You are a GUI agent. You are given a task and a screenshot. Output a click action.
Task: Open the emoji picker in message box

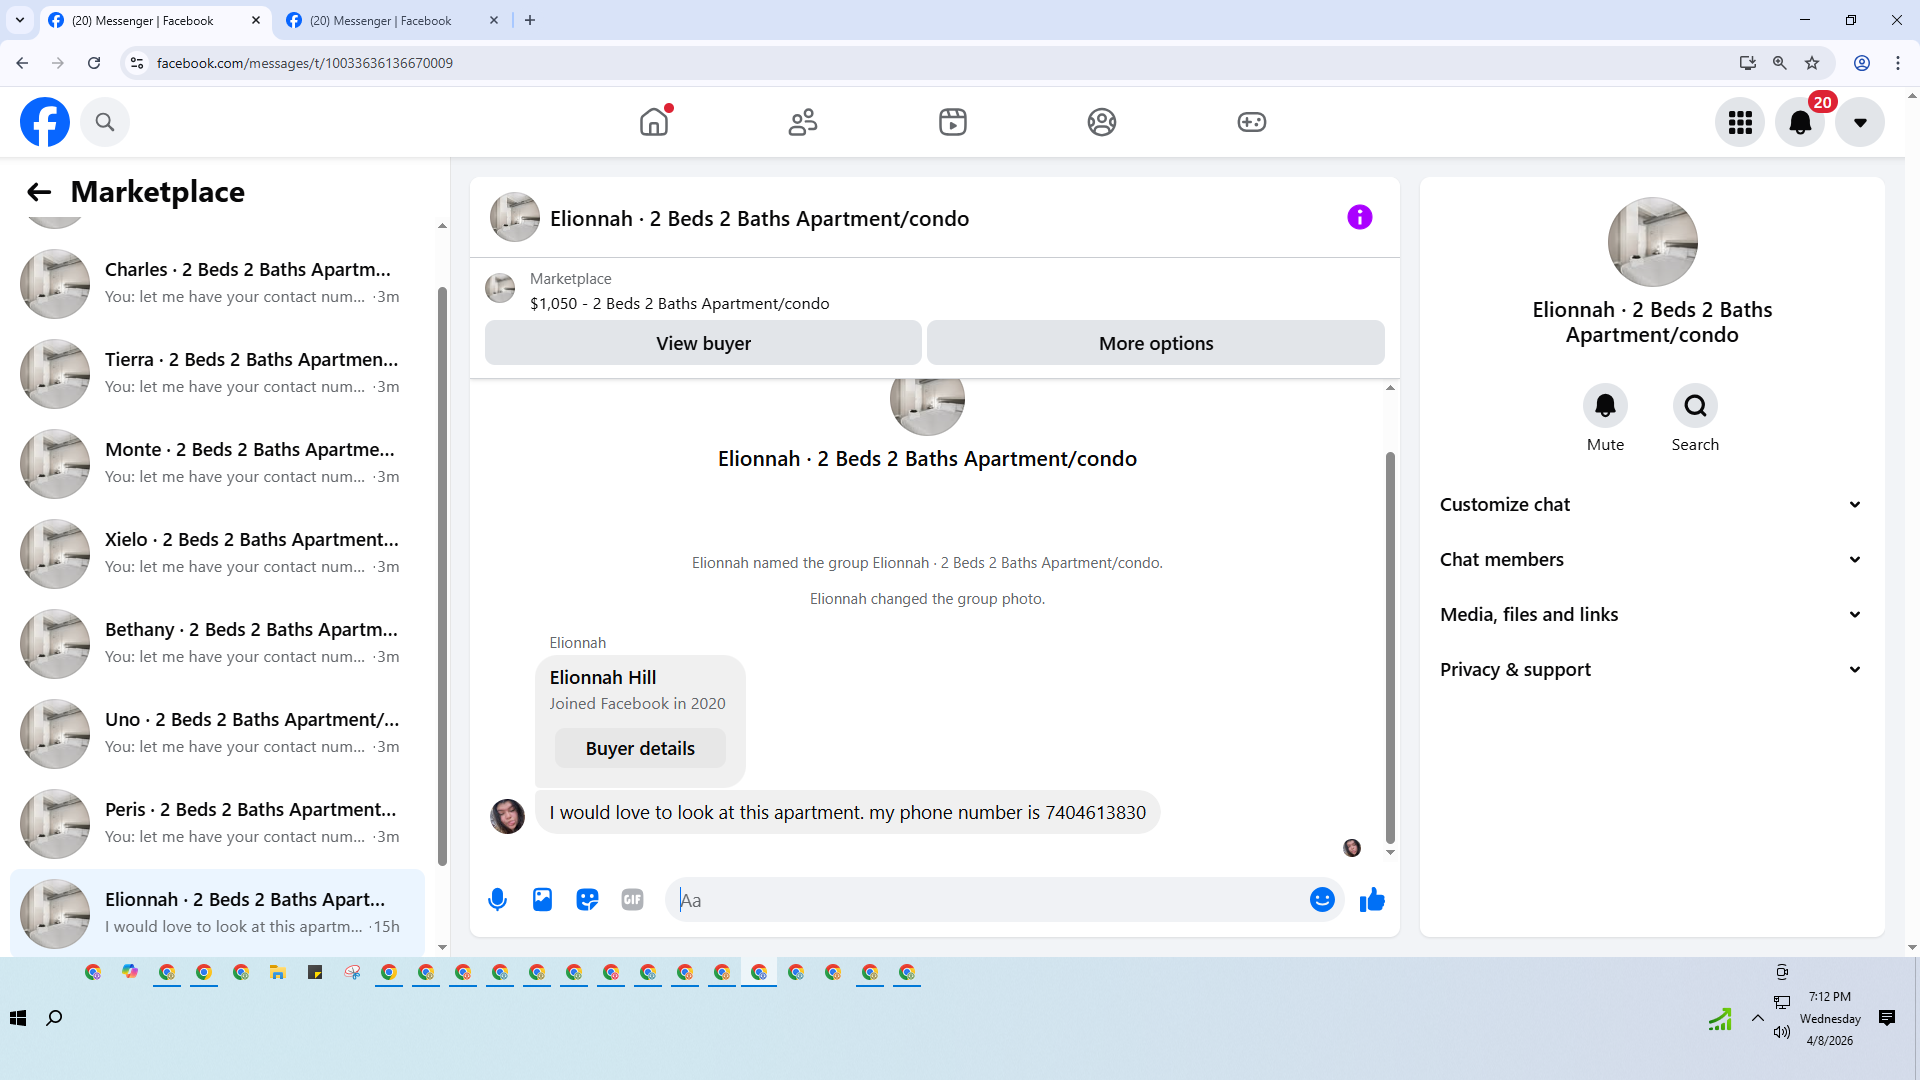coord(1322,900)
